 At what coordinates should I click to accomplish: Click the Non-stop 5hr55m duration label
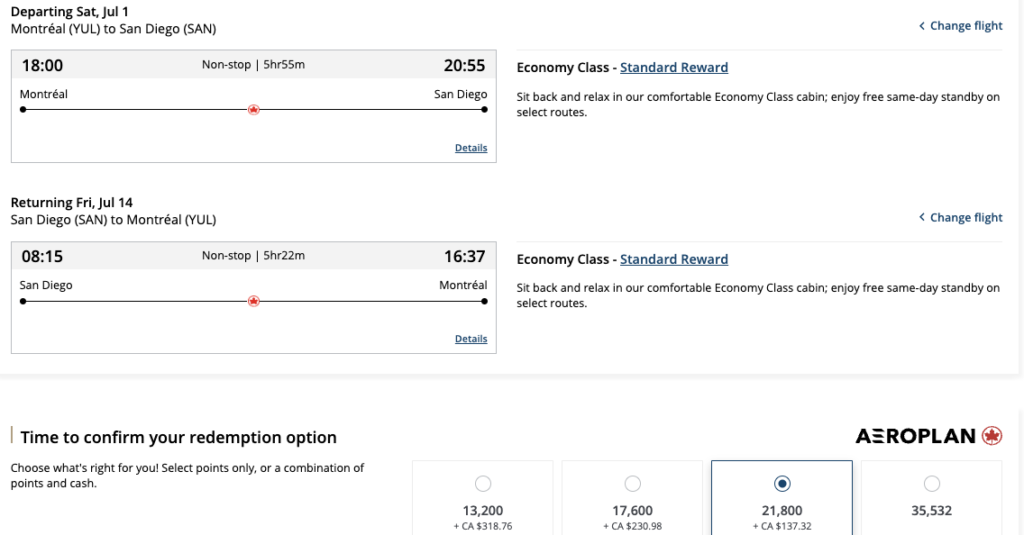253,65
